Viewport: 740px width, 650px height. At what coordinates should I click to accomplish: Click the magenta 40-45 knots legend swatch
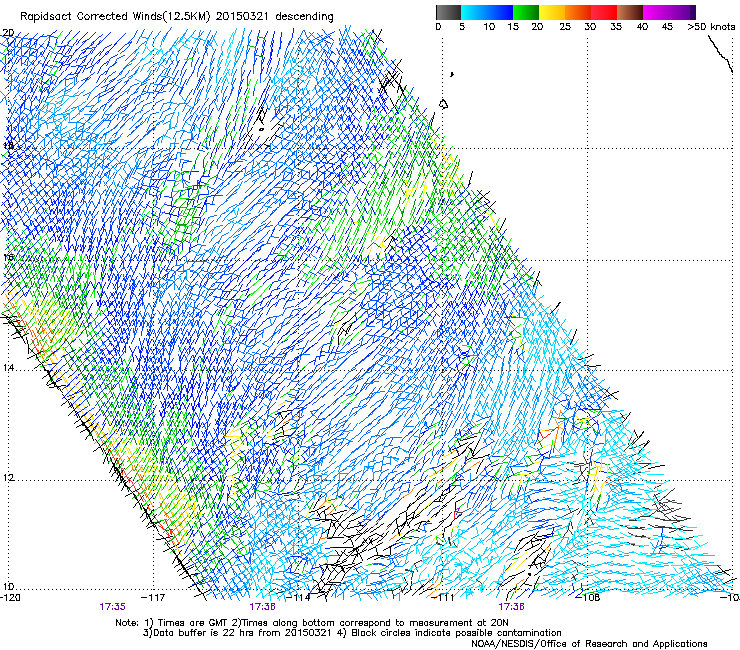pos(656,12)
